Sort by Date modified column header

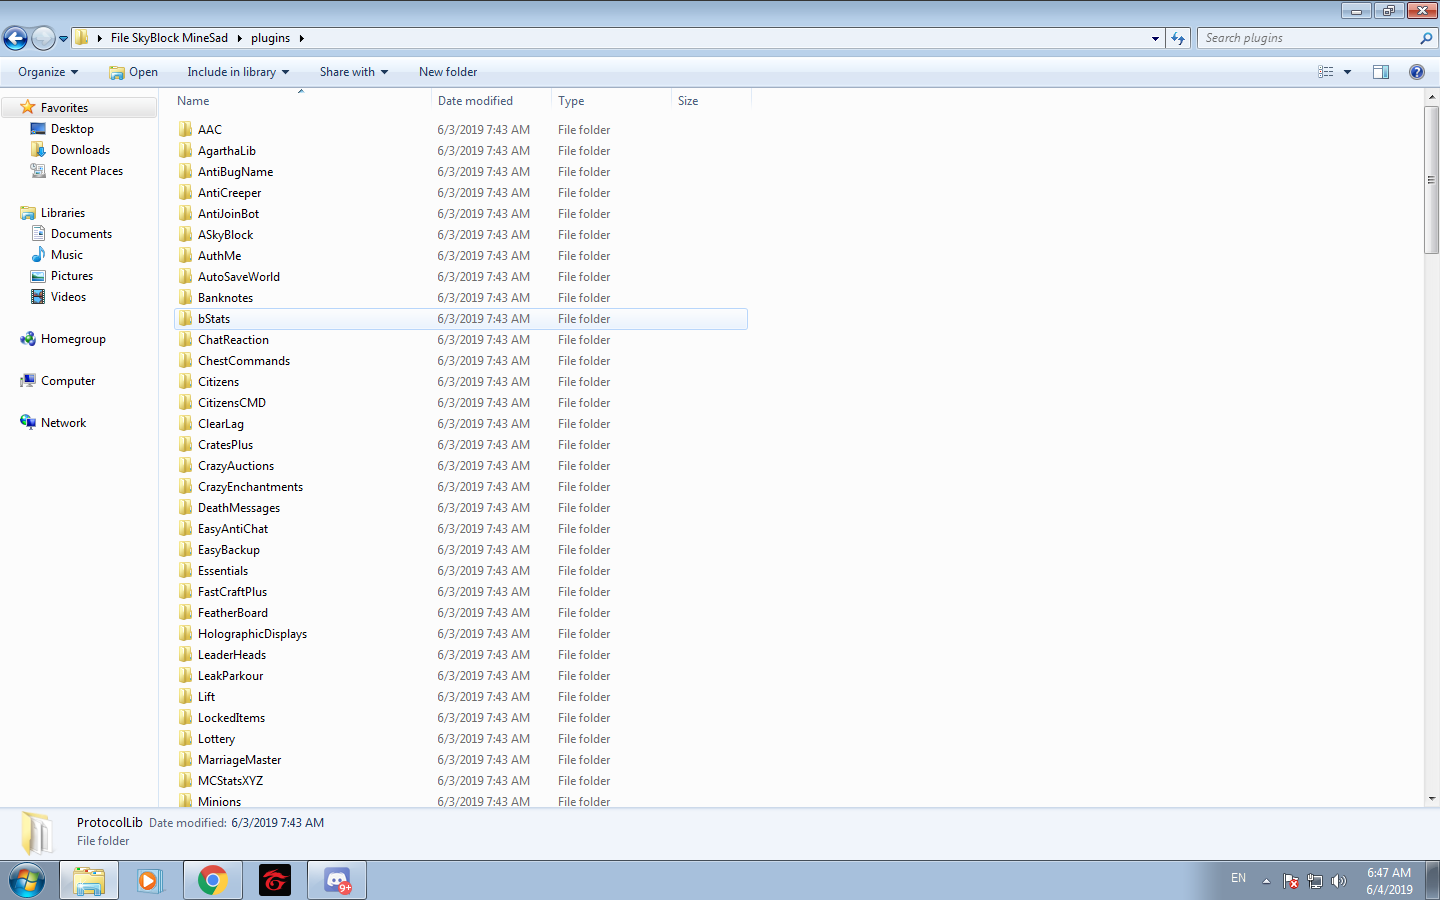491,101
